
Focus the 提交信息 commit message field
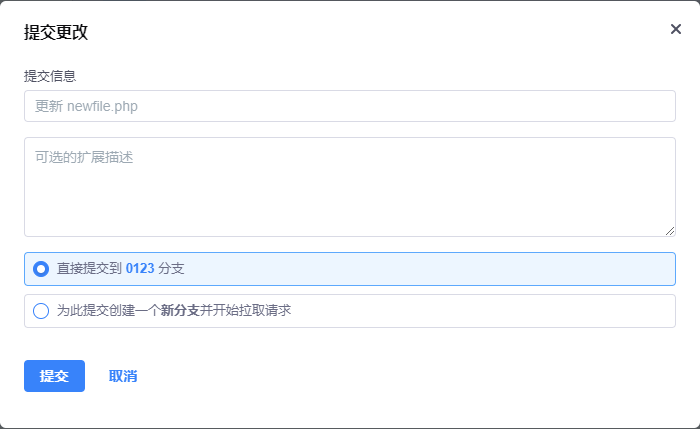click(x=350, y=106)
